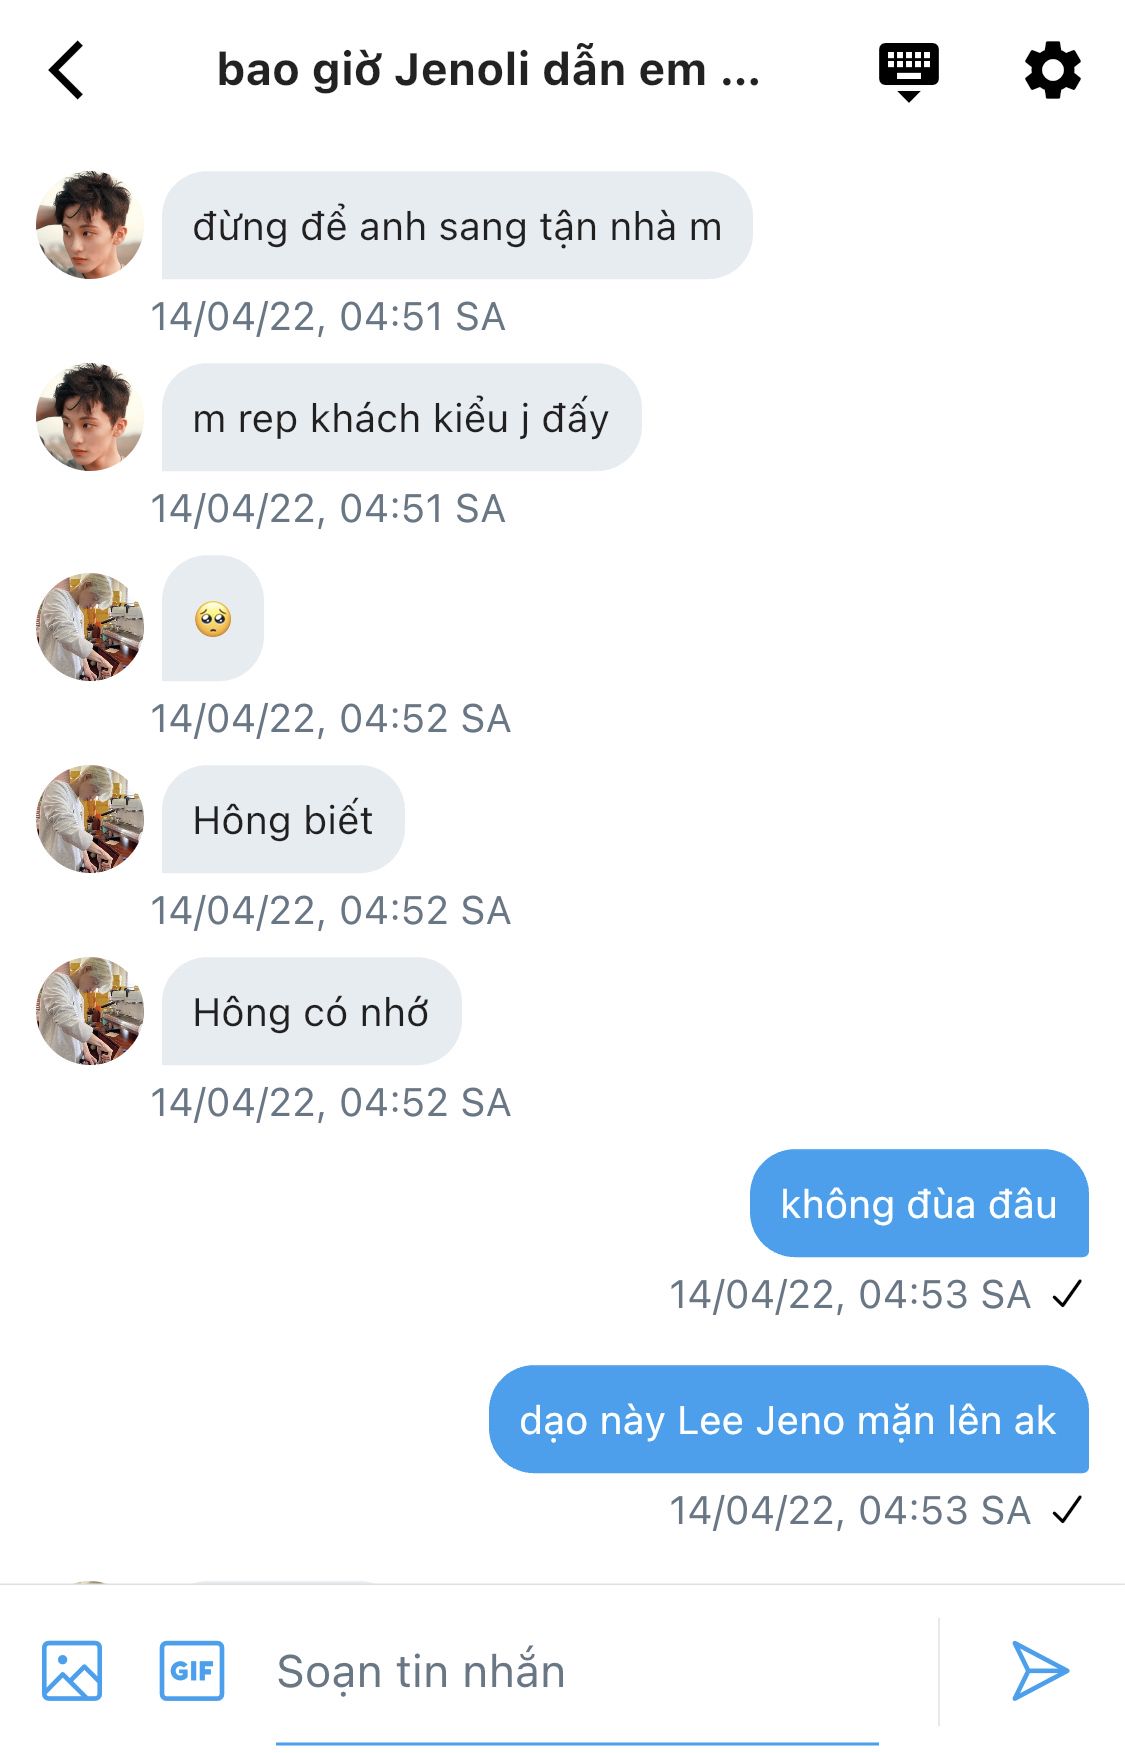Focus the "Soạn tin nhắn" input field
This screenshot has width=1125, height=1753.
(576, 1672)
